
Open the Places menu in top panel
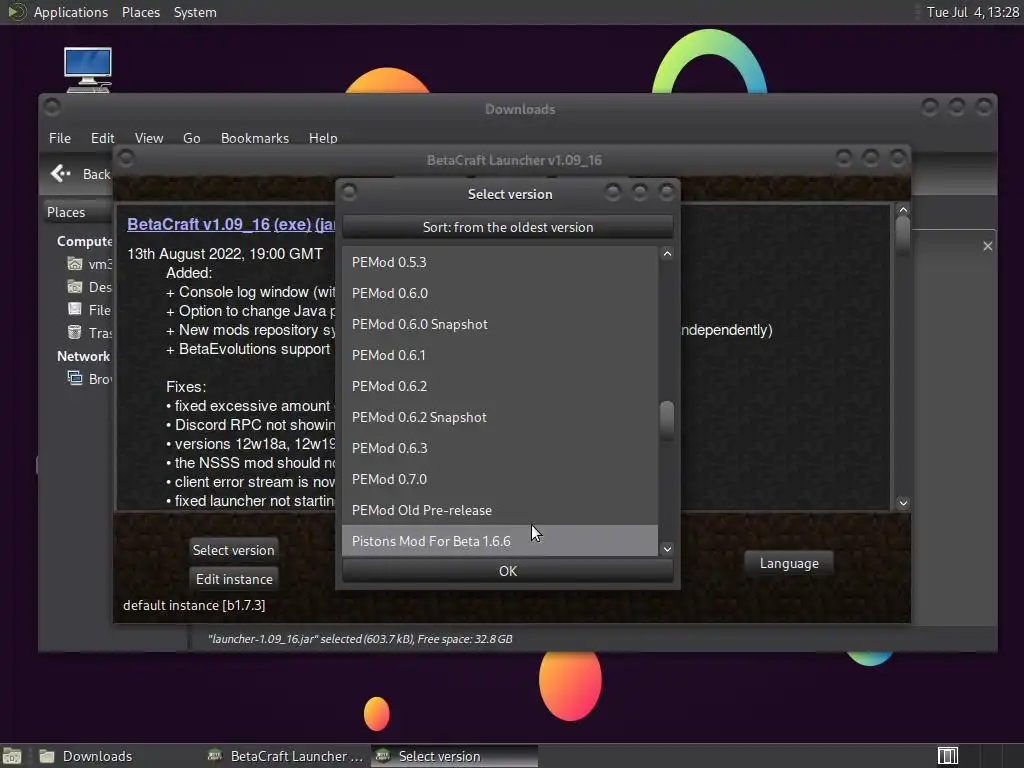click(x=140, y=12)
